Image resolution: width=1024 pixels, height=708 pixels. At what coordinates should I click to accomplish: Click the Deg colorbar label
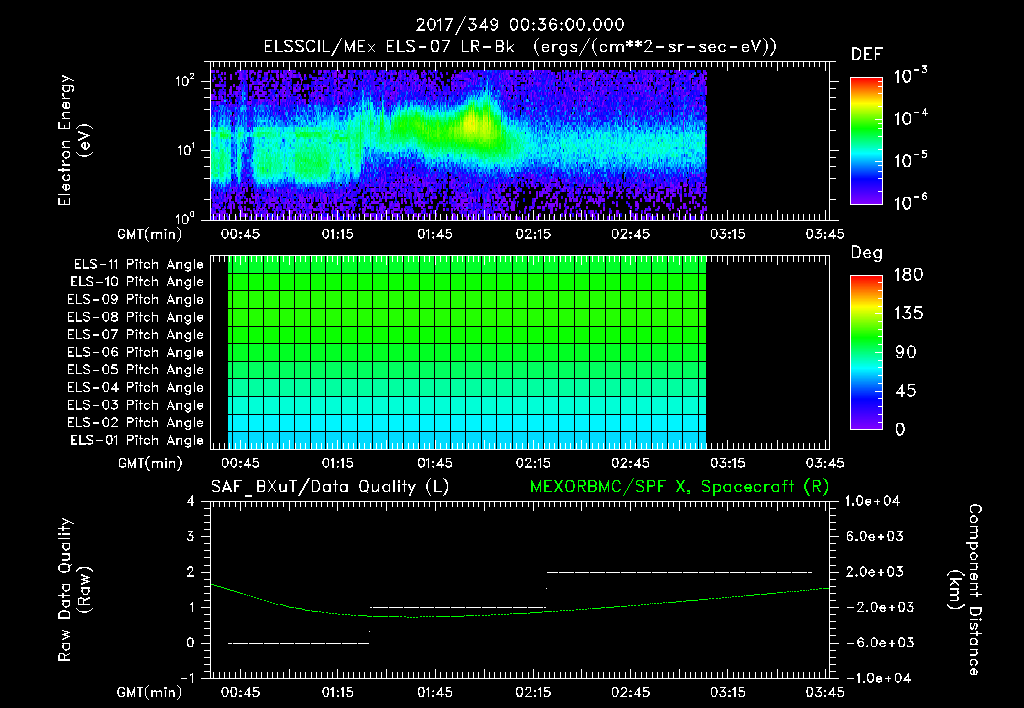(x=867, y=253)
